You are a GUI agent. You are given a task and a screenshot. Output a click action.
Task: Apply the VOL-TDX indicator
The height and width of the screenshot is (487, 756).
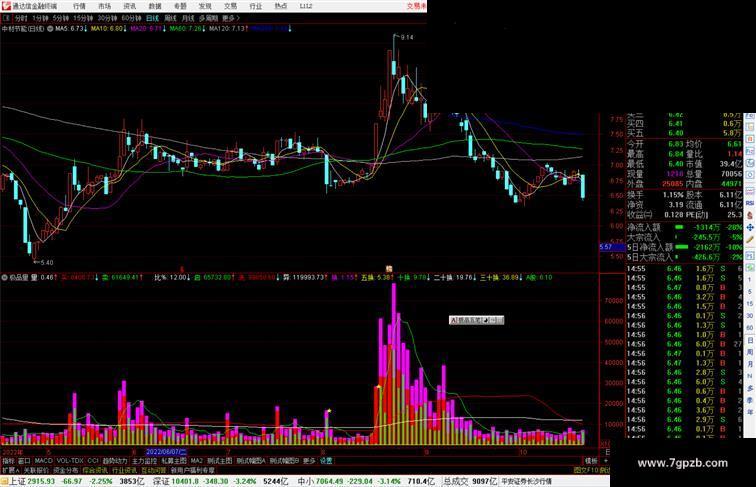point(70,461)
